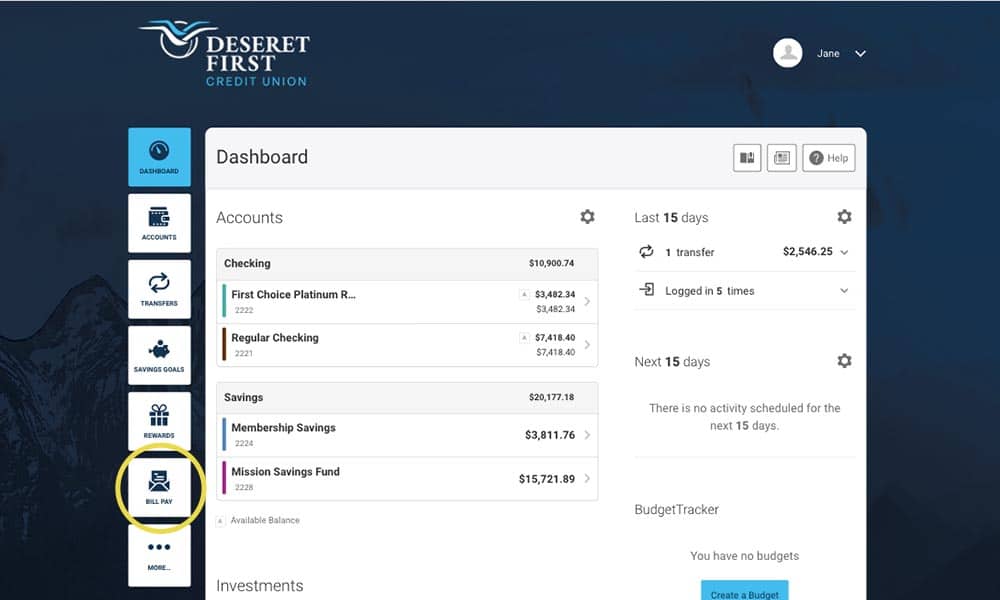1000x600 pixels.
Task: Click the Deseret First Credit Union logo
Action: 224,54
